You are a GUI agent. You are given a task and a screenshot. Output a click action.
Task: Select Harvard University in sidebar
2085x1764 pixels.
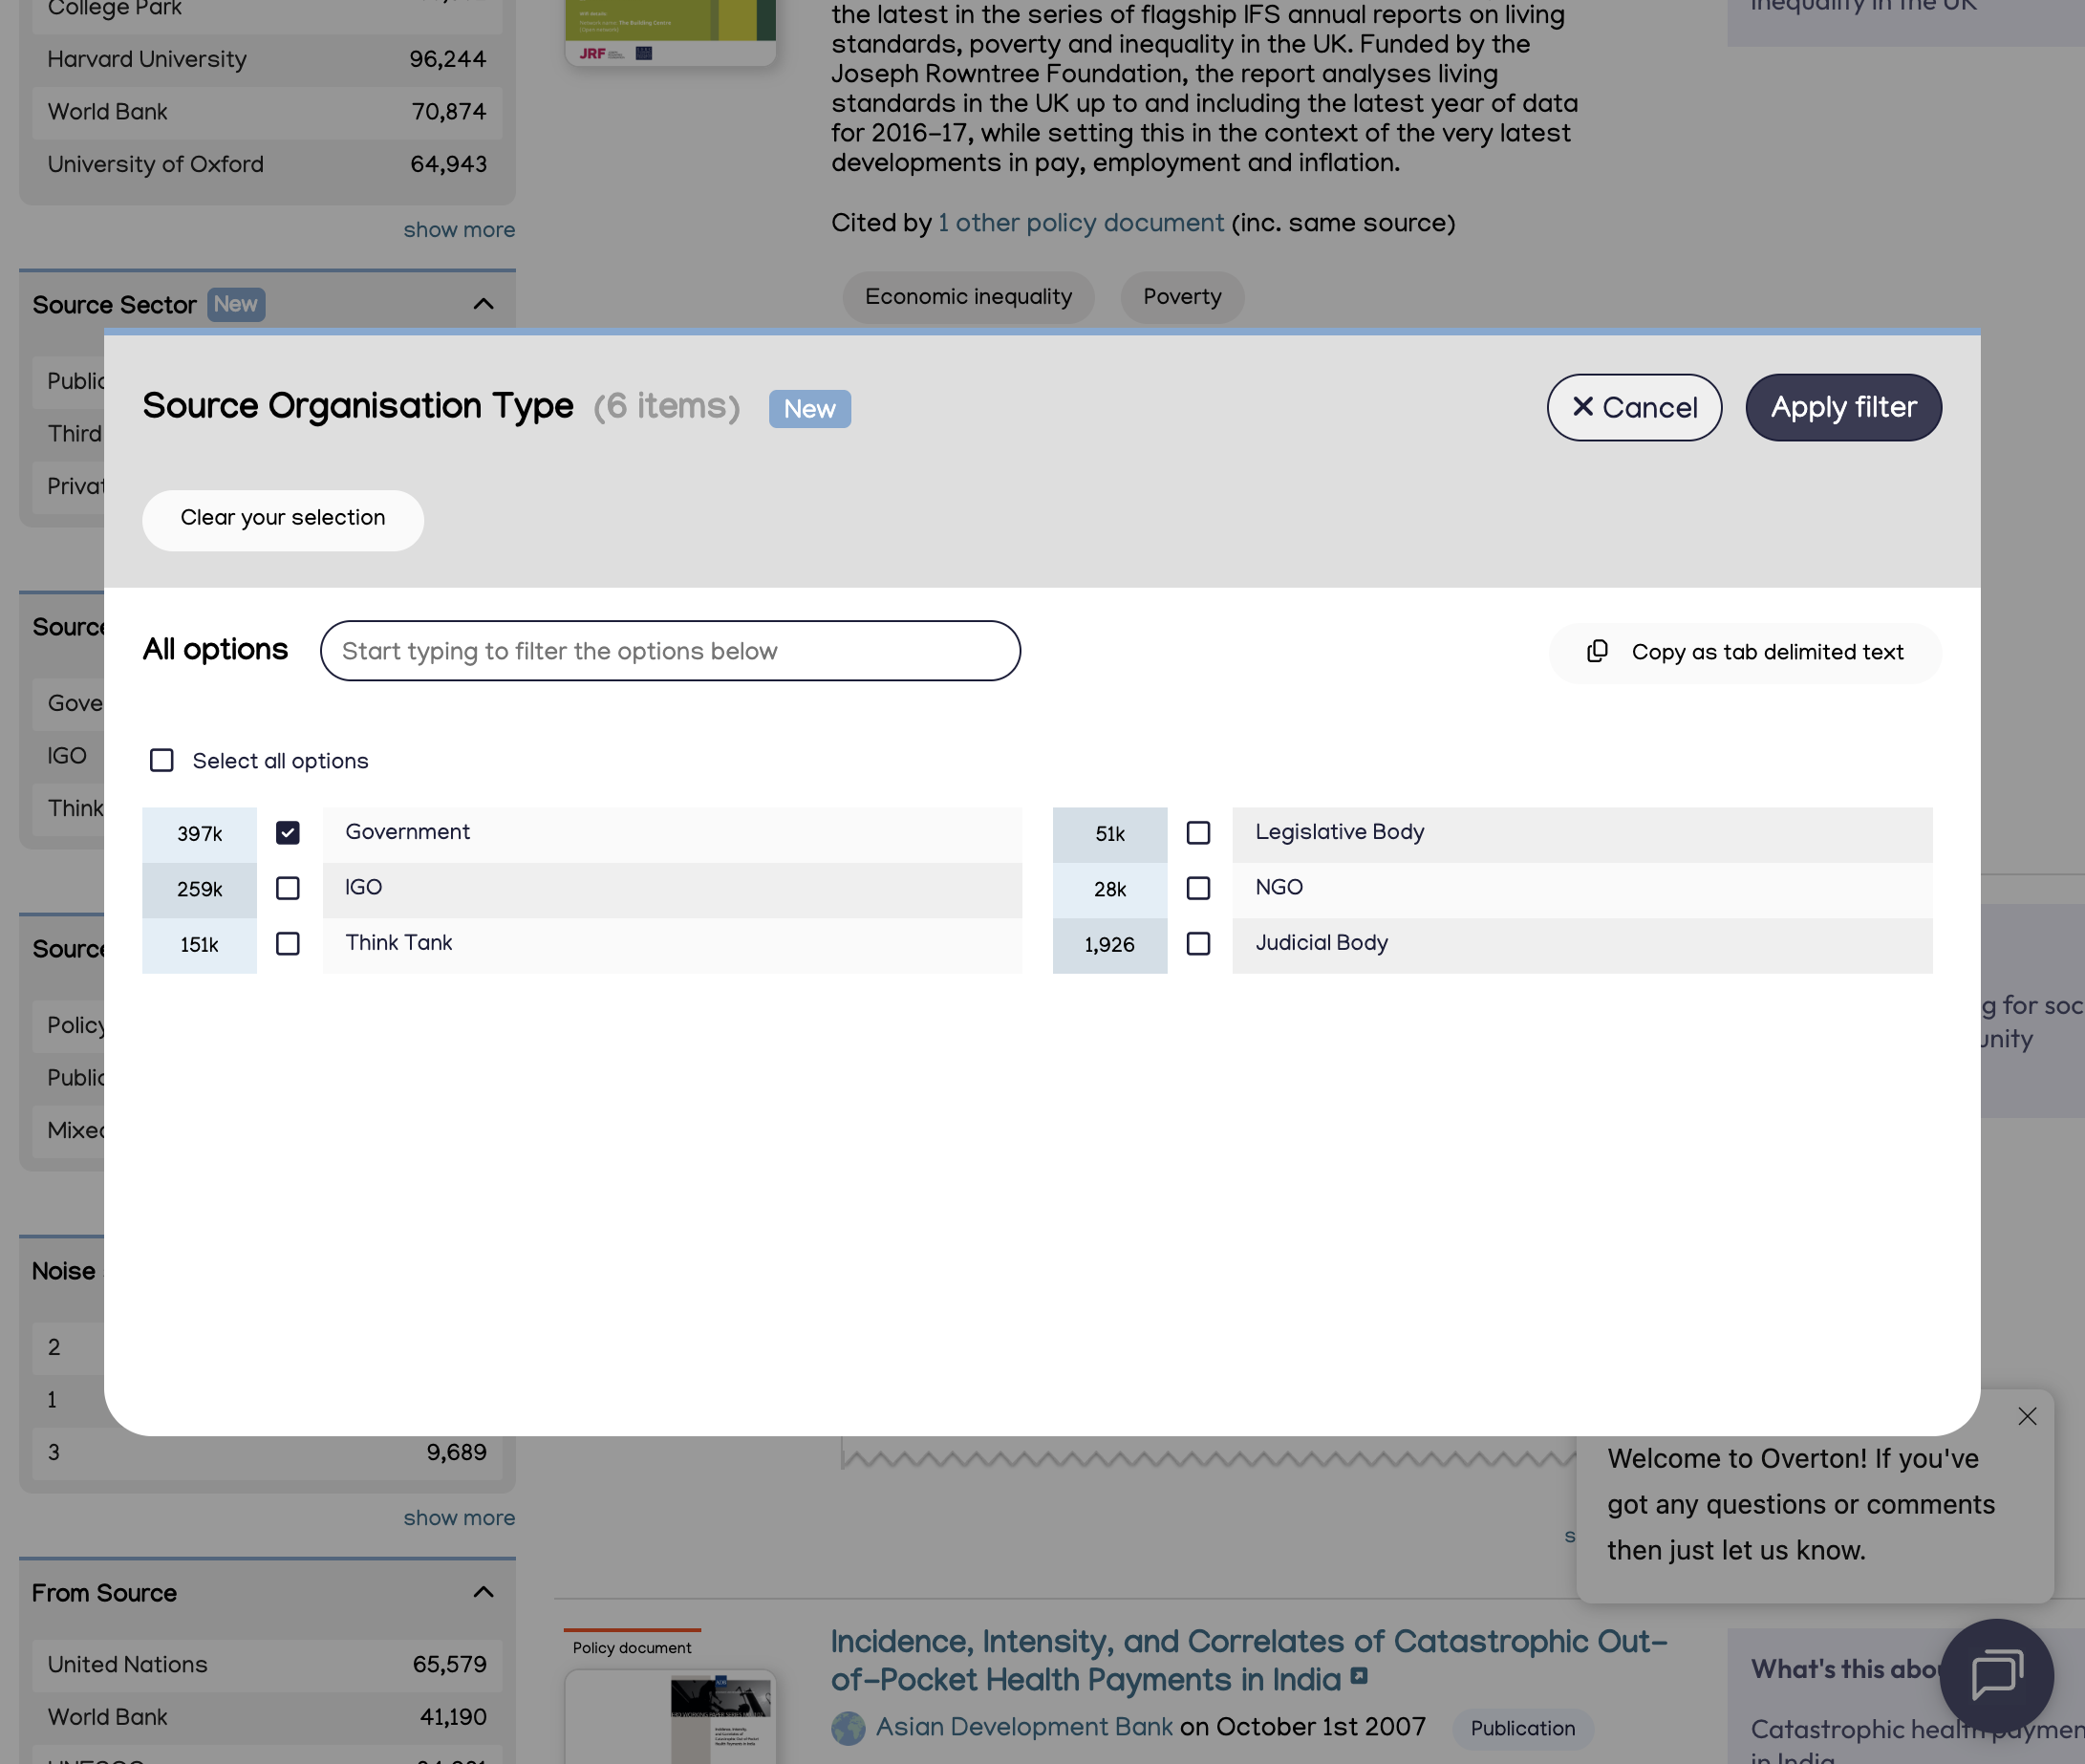point(267,60)
